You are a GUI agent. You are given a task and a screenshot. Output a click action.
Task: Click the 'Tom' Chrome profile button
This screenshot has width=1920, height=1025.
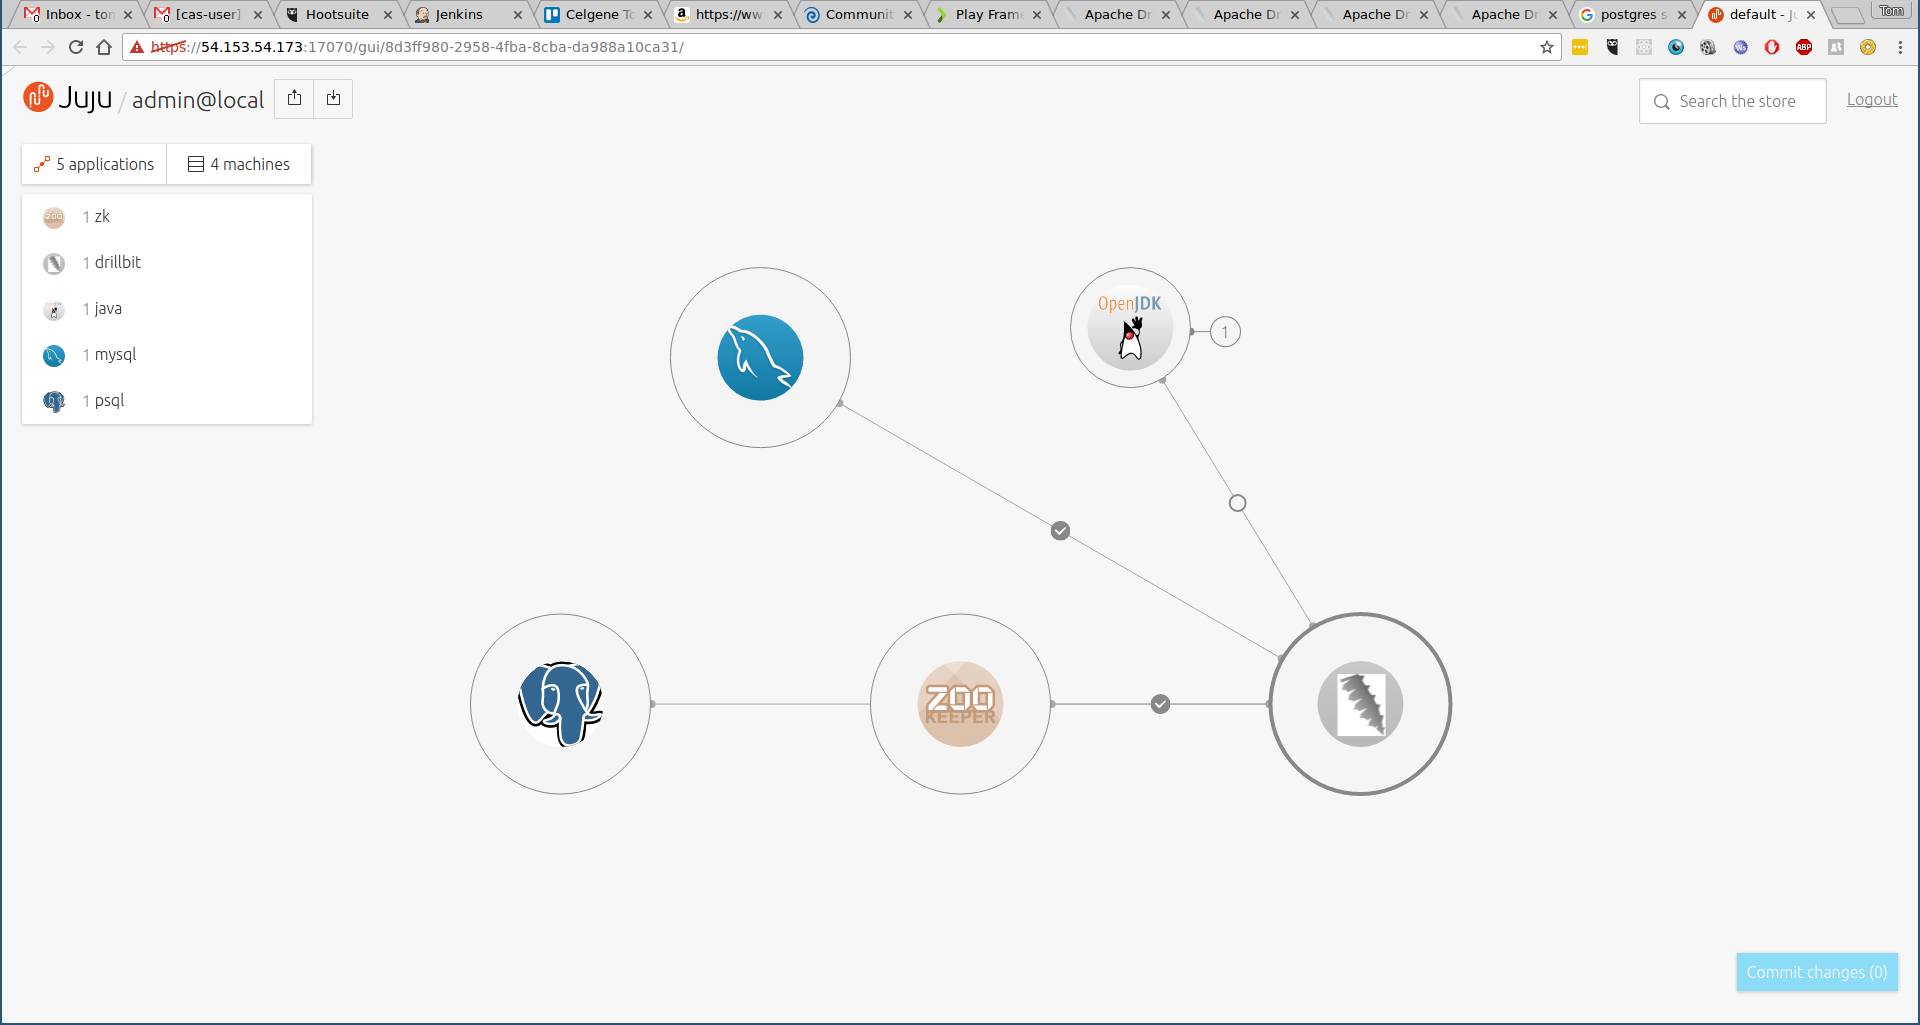click(x=1891, y=11)
